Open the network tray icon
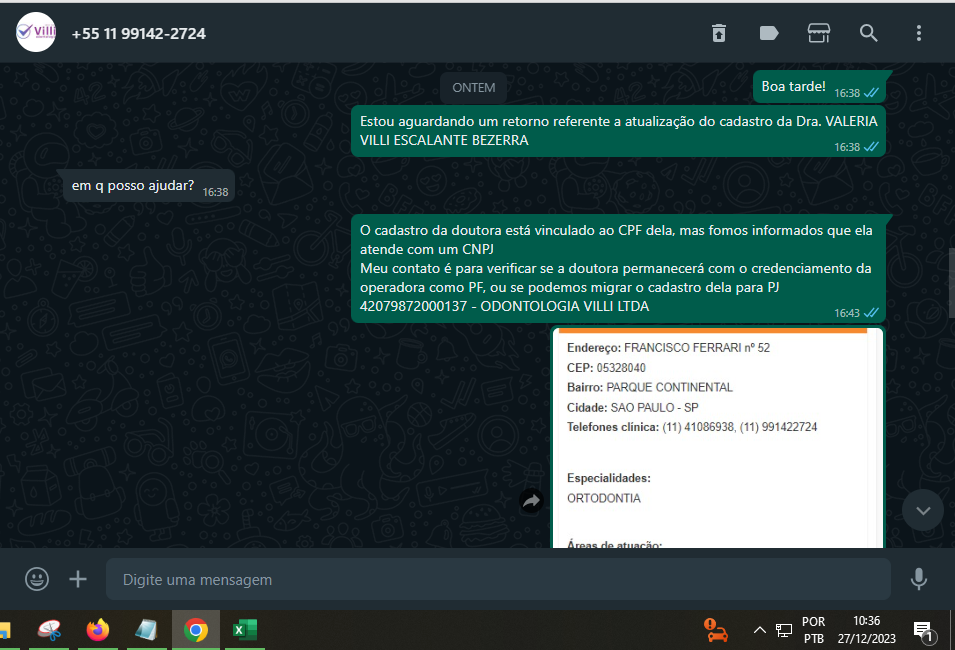The image size is (955, 650). pyautogui.click(x=784, y=630)
